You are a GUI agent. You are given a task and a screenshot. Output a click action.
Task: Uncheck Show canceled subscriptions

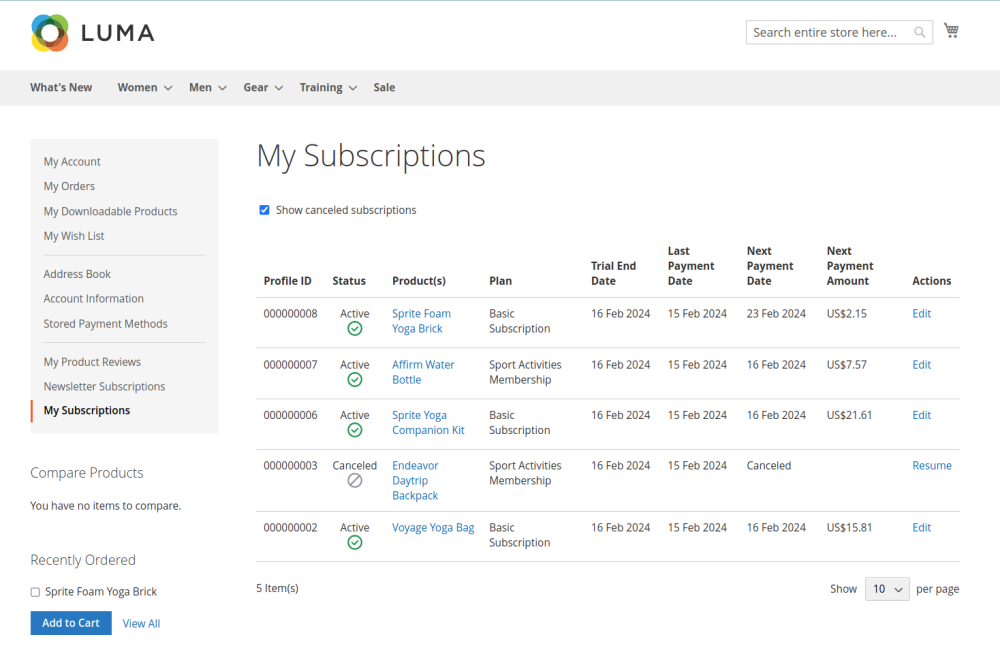point(264,210)
